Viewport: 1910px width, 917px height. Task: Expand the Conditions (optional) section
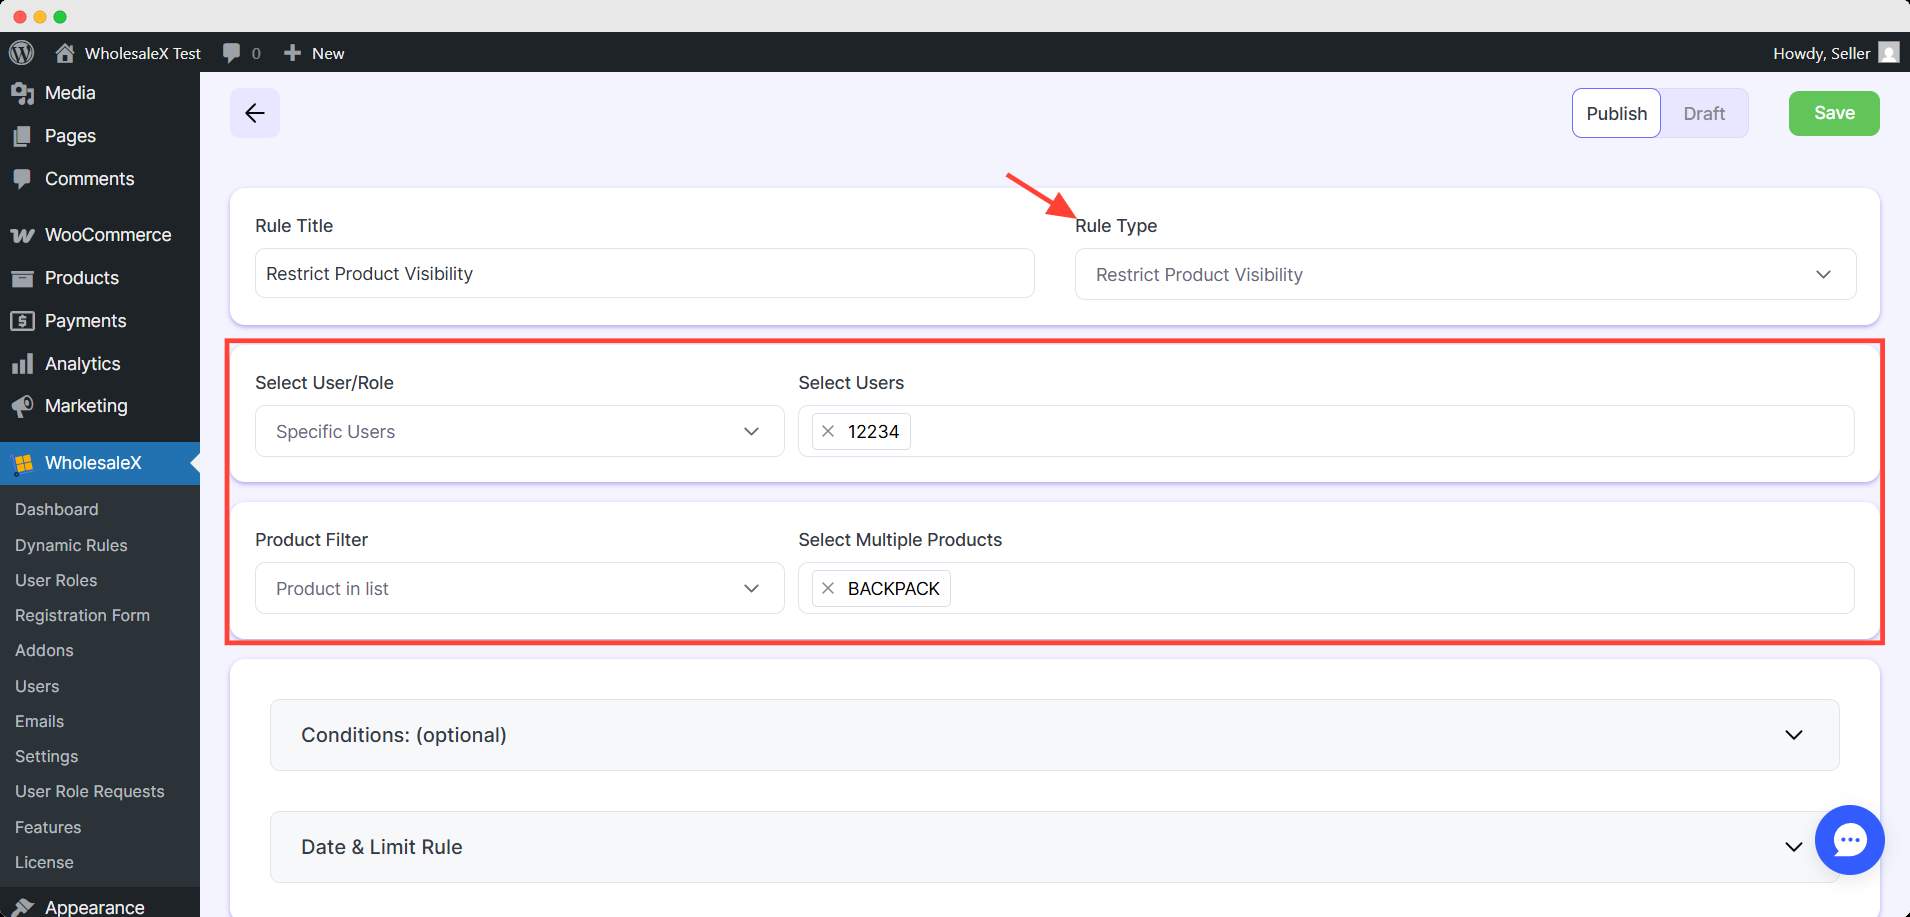click(x=1054, y=735)
